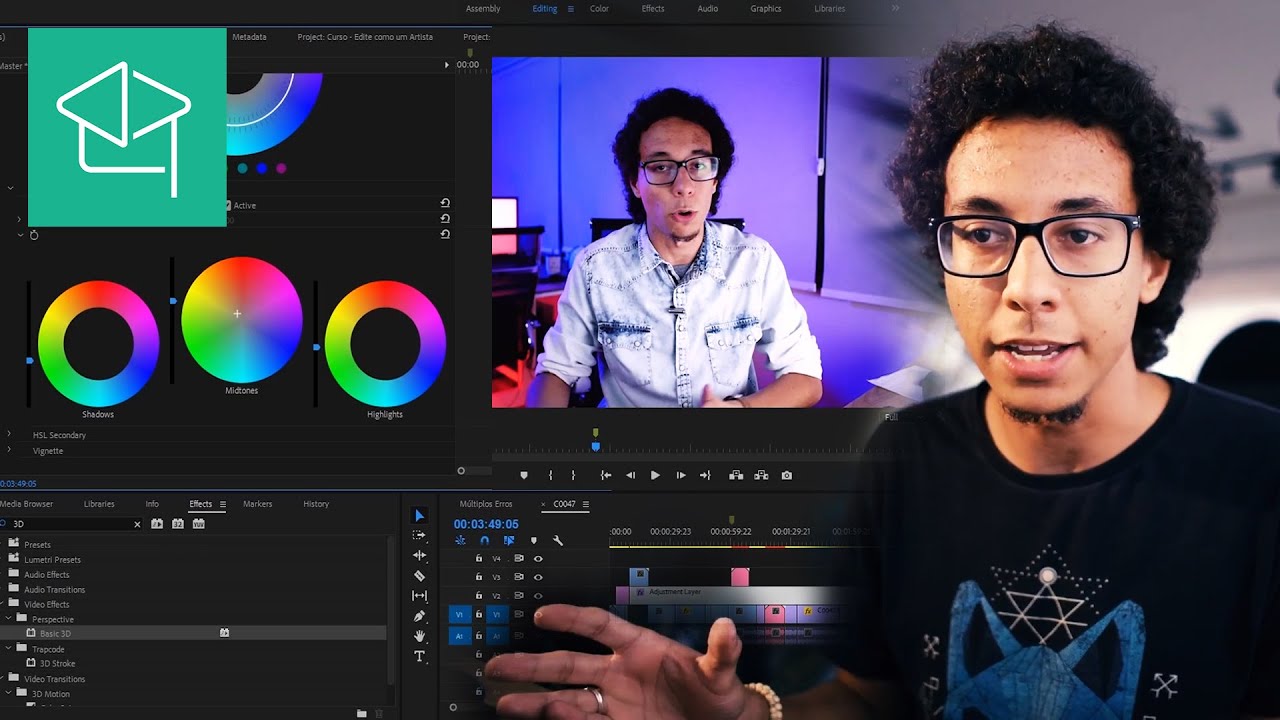Click the Export Frame camera icon

tap(787, 475)
